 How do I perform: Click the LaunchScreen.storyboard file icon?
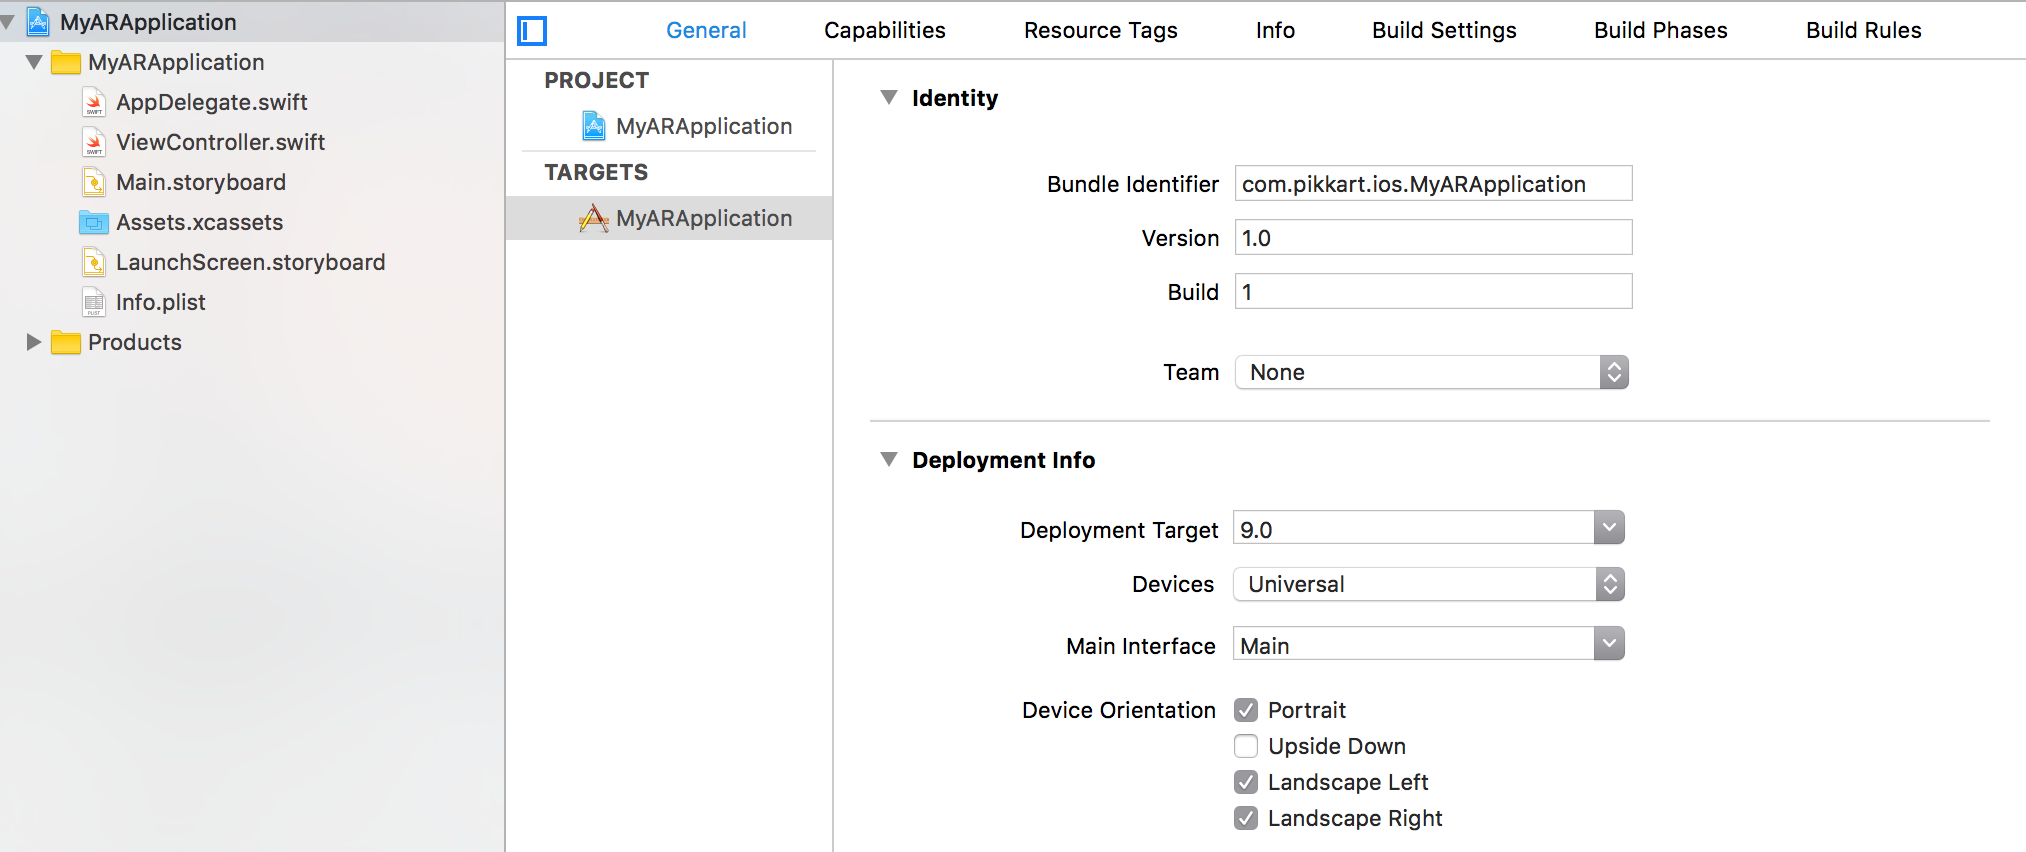coord(94,262)
